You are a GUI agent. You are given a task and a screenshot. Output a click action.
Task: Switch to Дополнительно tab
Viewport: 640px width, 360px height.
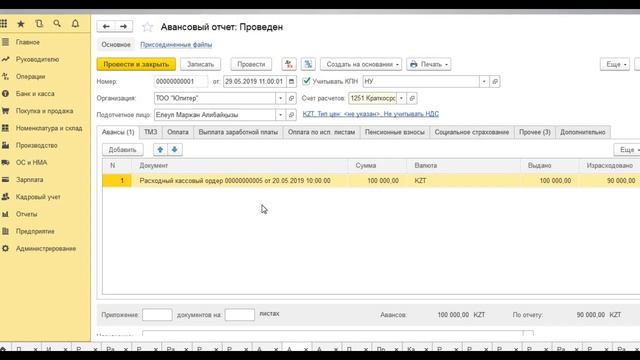pyautogui.click(x=582, y=132)
